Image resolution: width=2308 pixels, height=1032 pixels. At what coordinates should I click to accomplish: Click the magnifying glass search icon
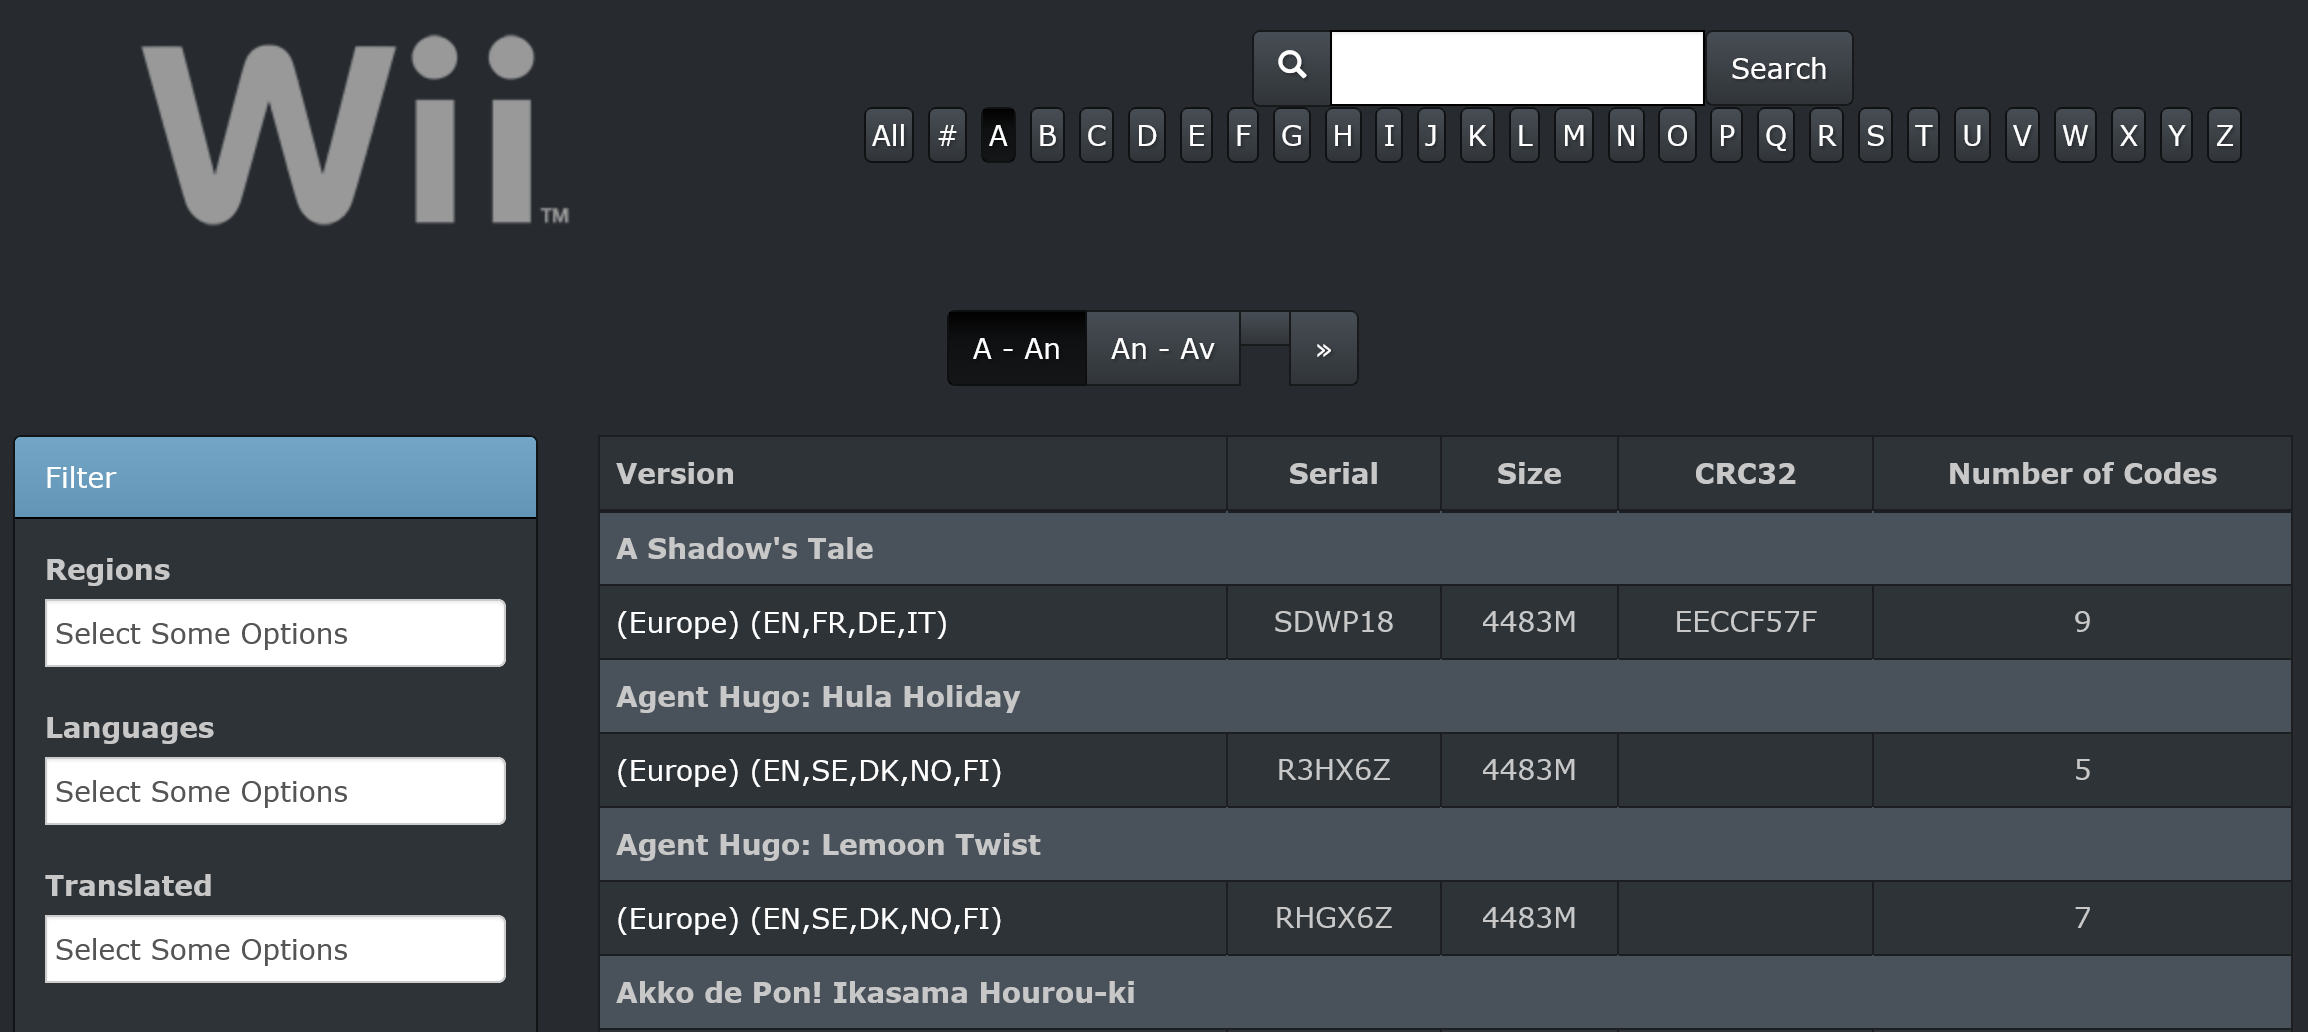(x=1292, y=67)
